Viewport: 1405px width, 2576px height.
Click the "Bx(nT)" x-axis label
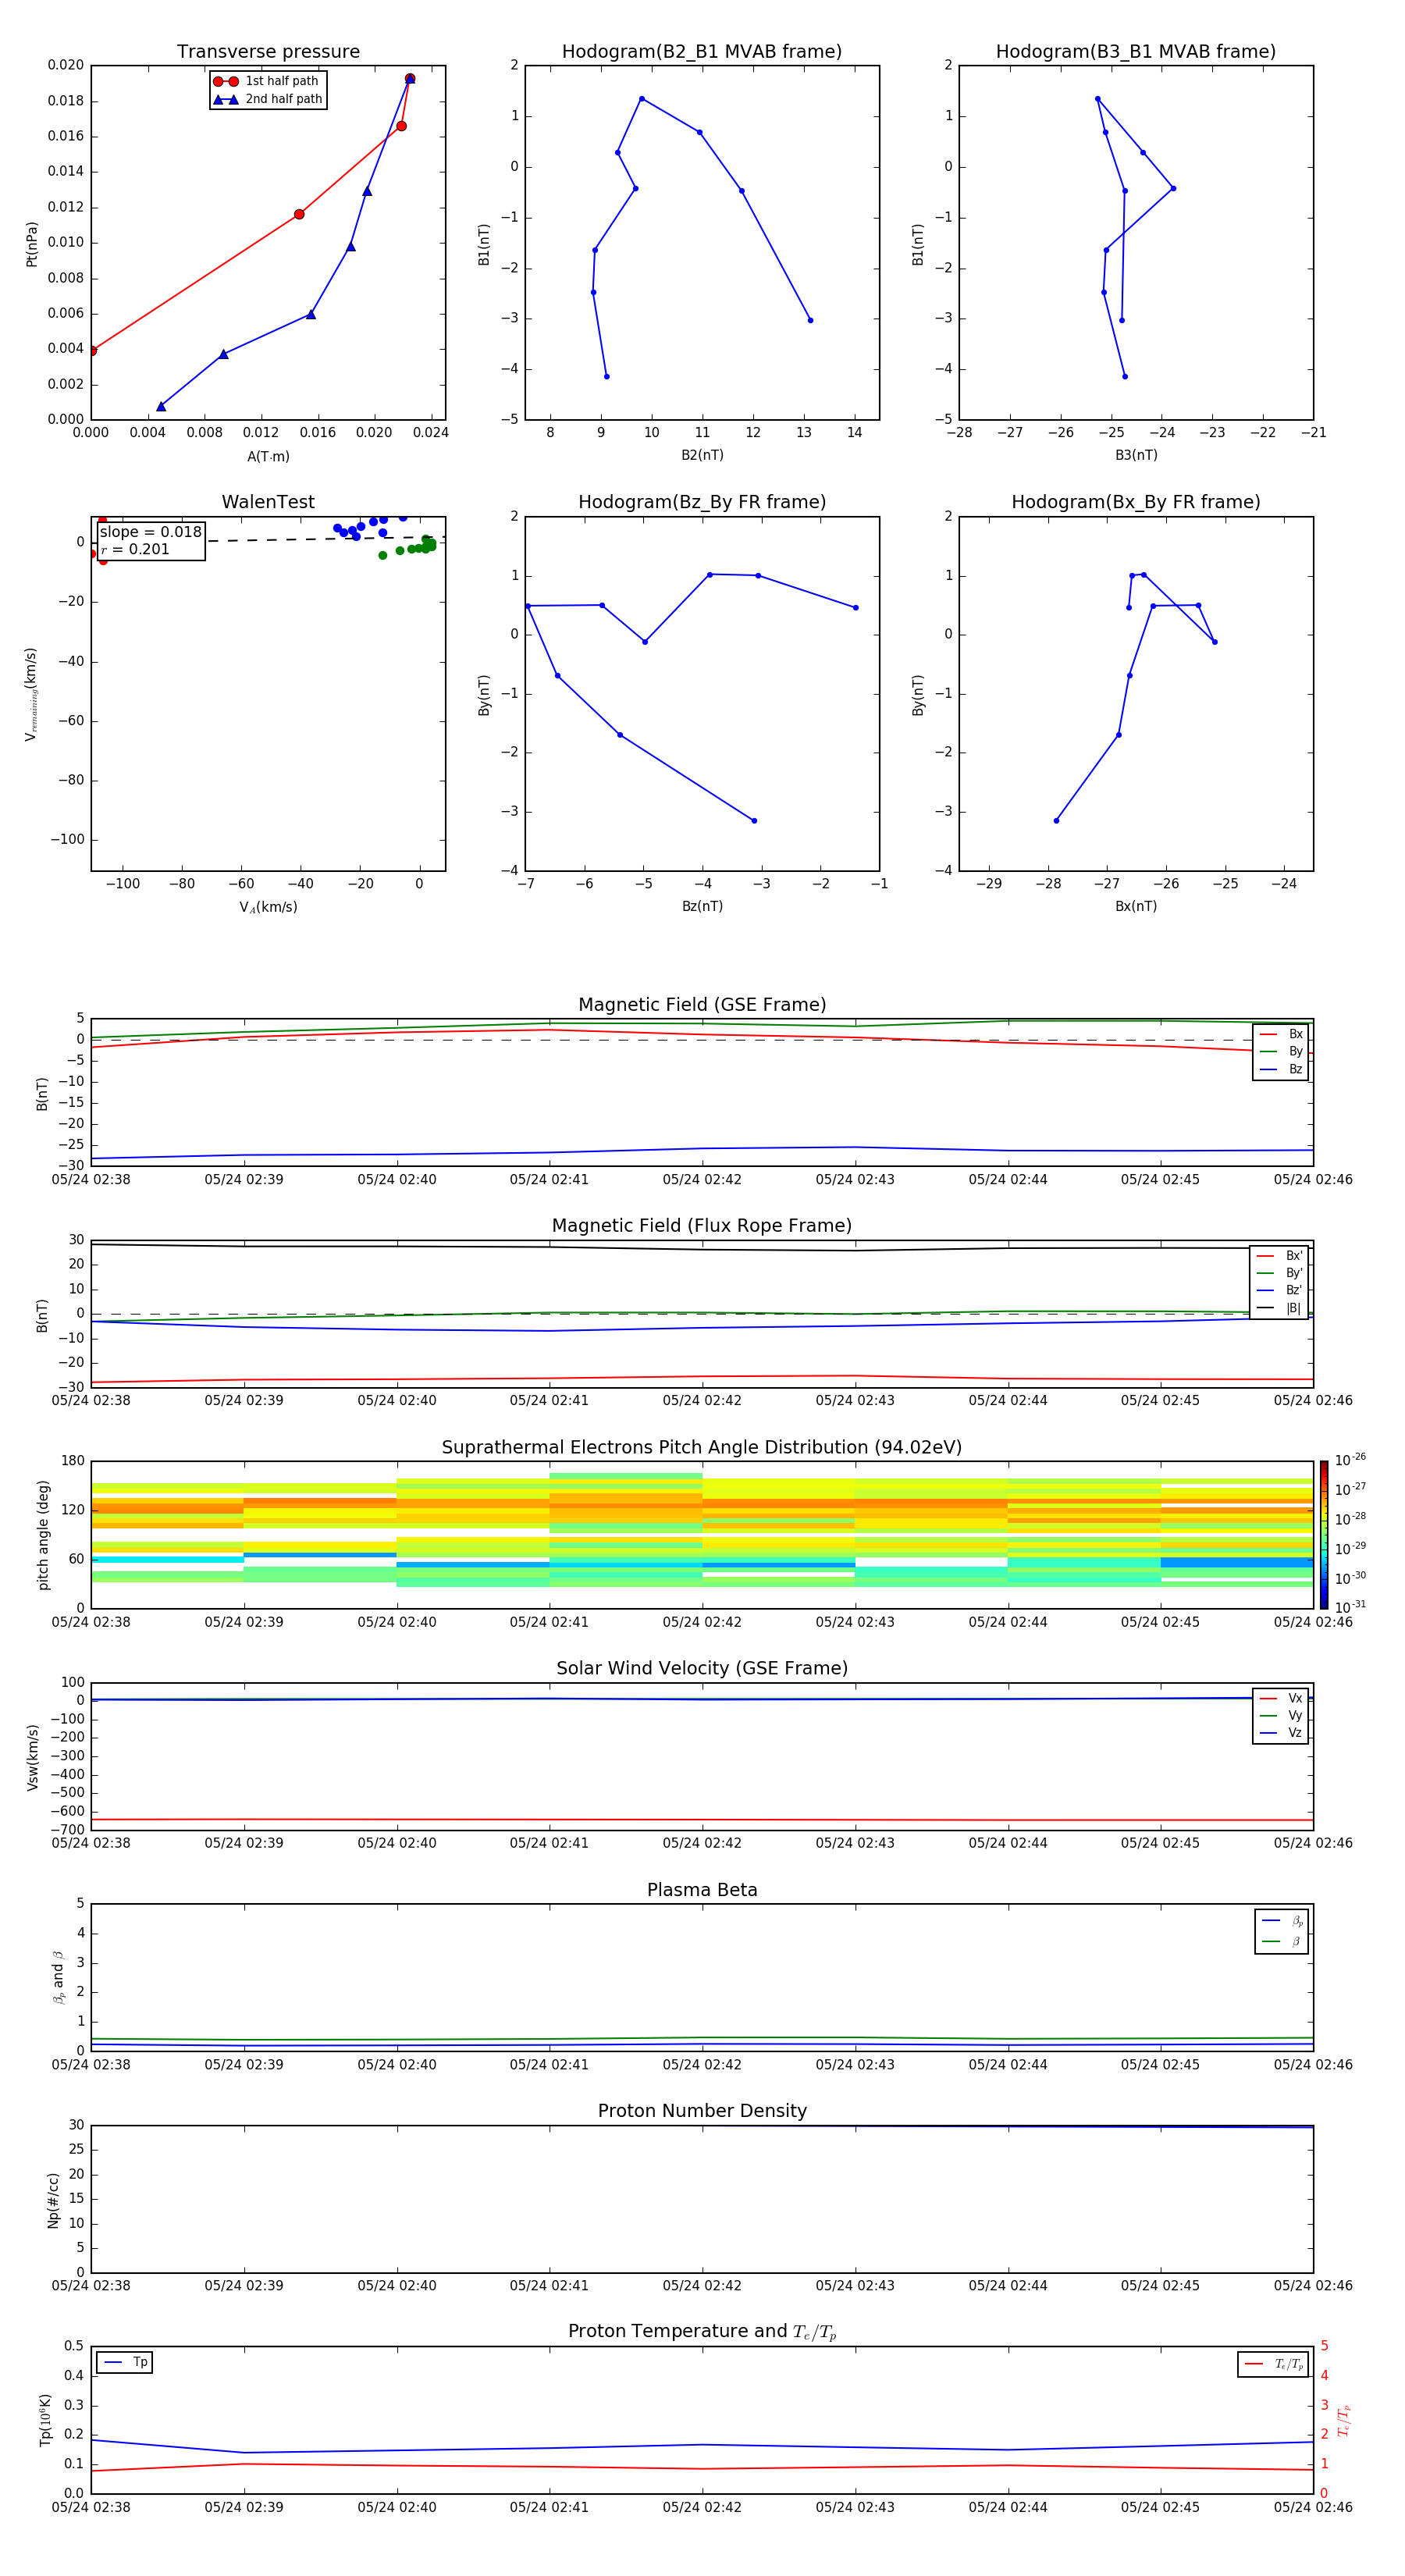click(1136, 906)
